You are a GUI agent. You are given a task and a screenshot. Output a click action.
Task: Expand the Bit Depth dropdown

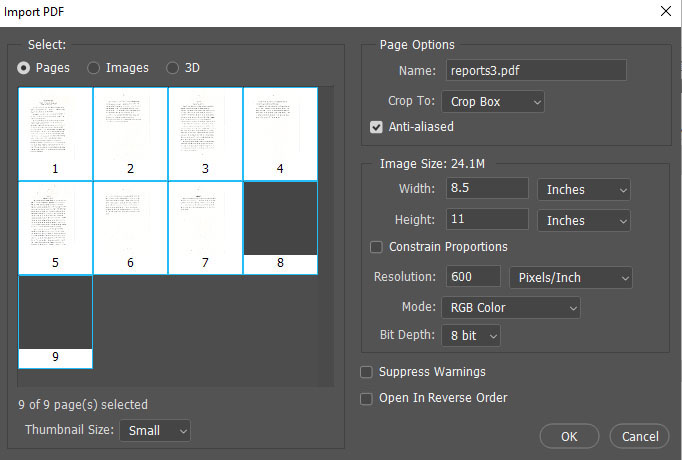point(471,336)
